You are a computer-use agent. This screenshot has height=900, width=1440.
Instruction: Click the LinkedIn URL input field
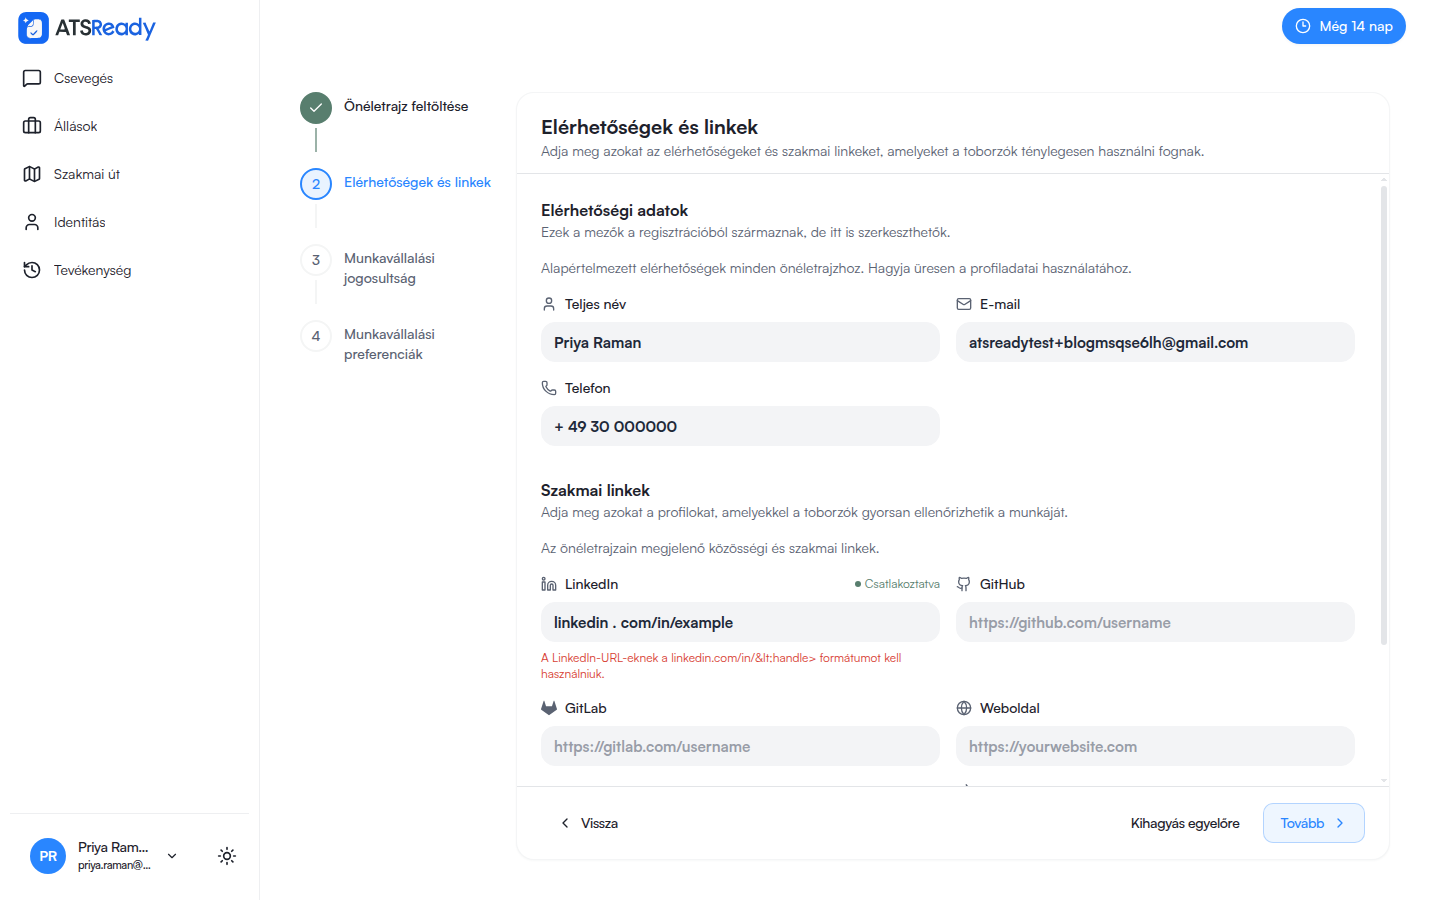point(740,622)
